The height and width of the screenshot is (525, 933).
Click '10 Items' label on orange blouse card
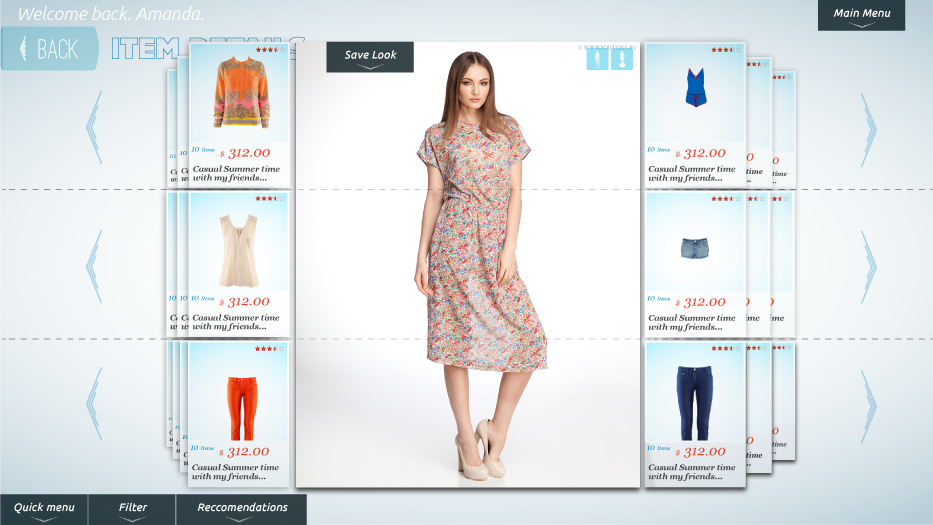[x=203, y=150]
